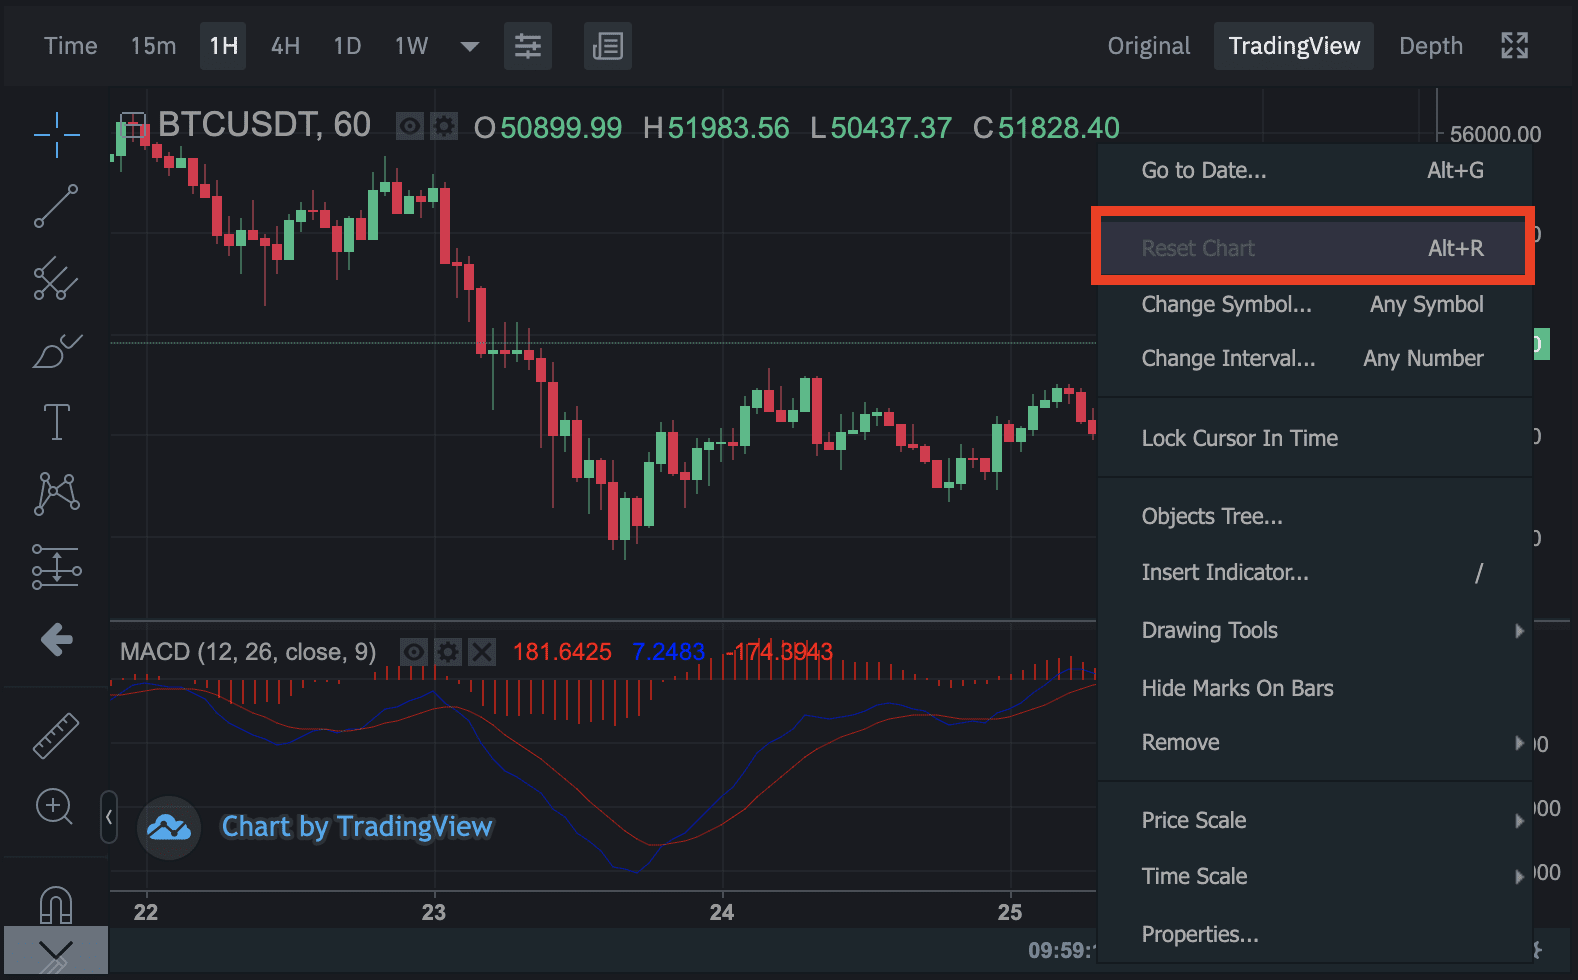Image resolution: width=1578 pixels, height=980 pixels.
Task: Open MACD indicator settings gear icon
Action: pos(448,653)
